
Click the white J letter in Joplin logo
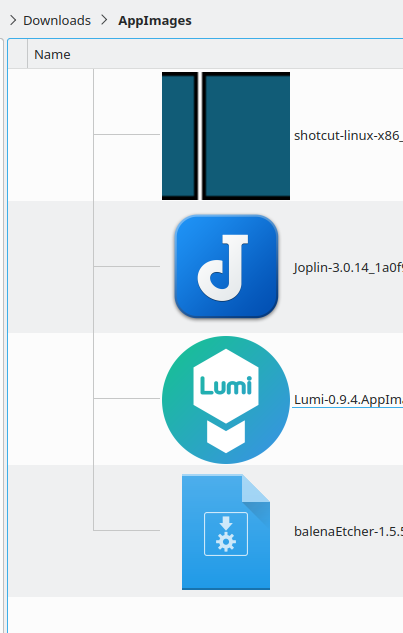[x=223, y=268]
